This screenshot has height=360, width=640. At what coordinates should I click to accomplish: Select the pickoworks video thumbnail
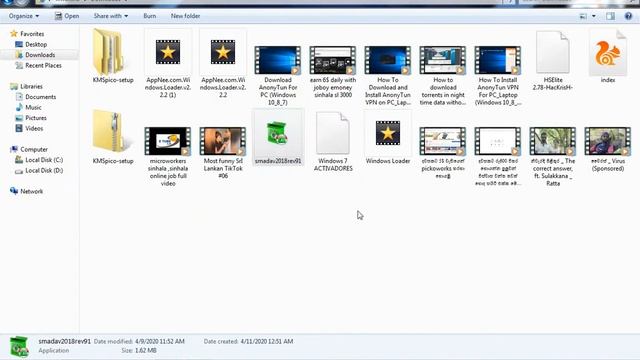[x=443, y=141]
